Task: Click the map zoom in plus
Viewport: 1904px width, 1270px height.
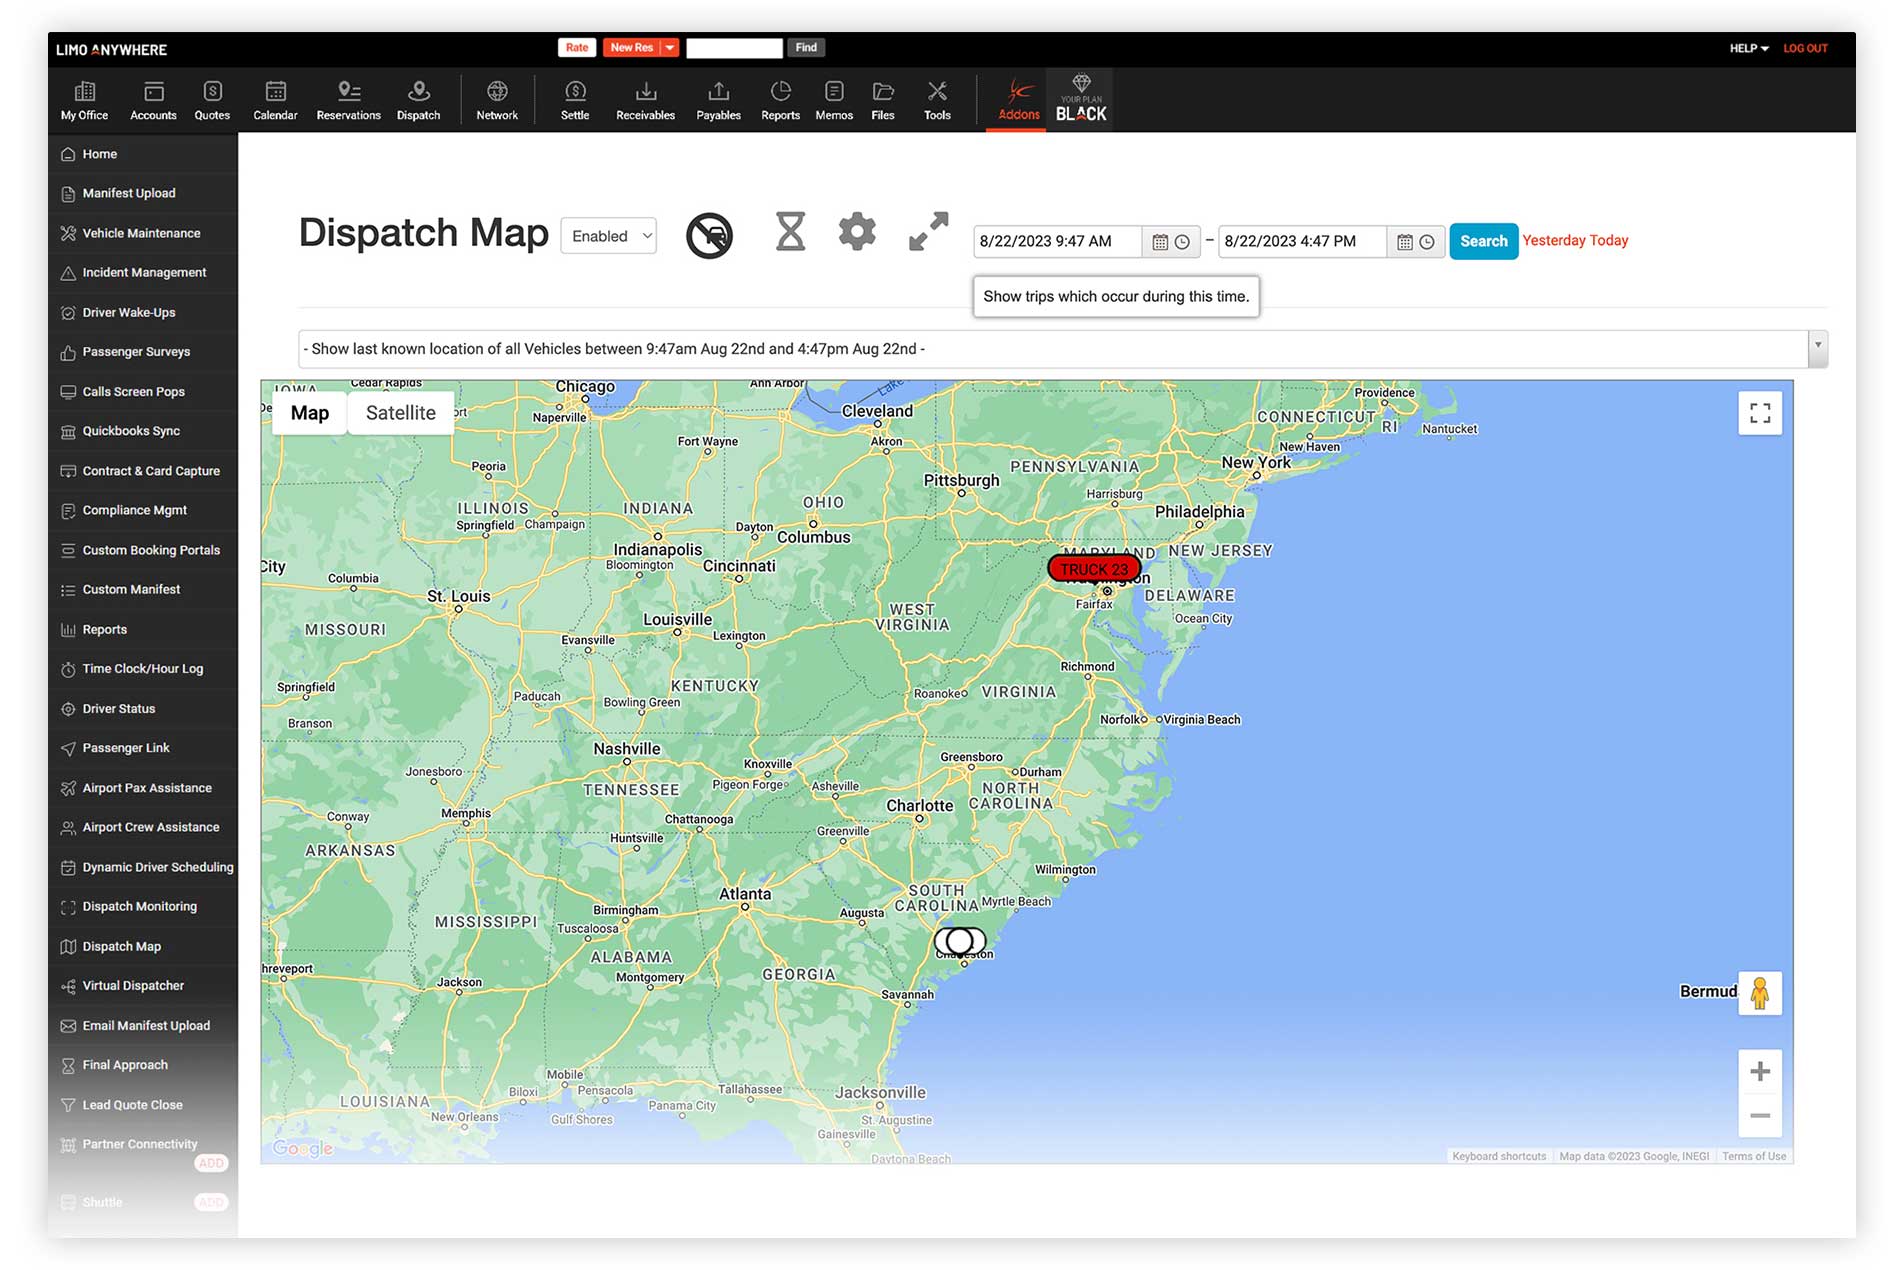Action: point(1760,1072)
